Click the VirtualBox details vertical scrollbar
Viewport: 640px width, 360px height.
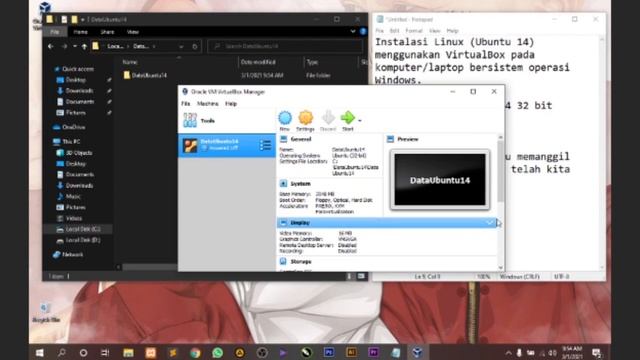click(501, 171)
